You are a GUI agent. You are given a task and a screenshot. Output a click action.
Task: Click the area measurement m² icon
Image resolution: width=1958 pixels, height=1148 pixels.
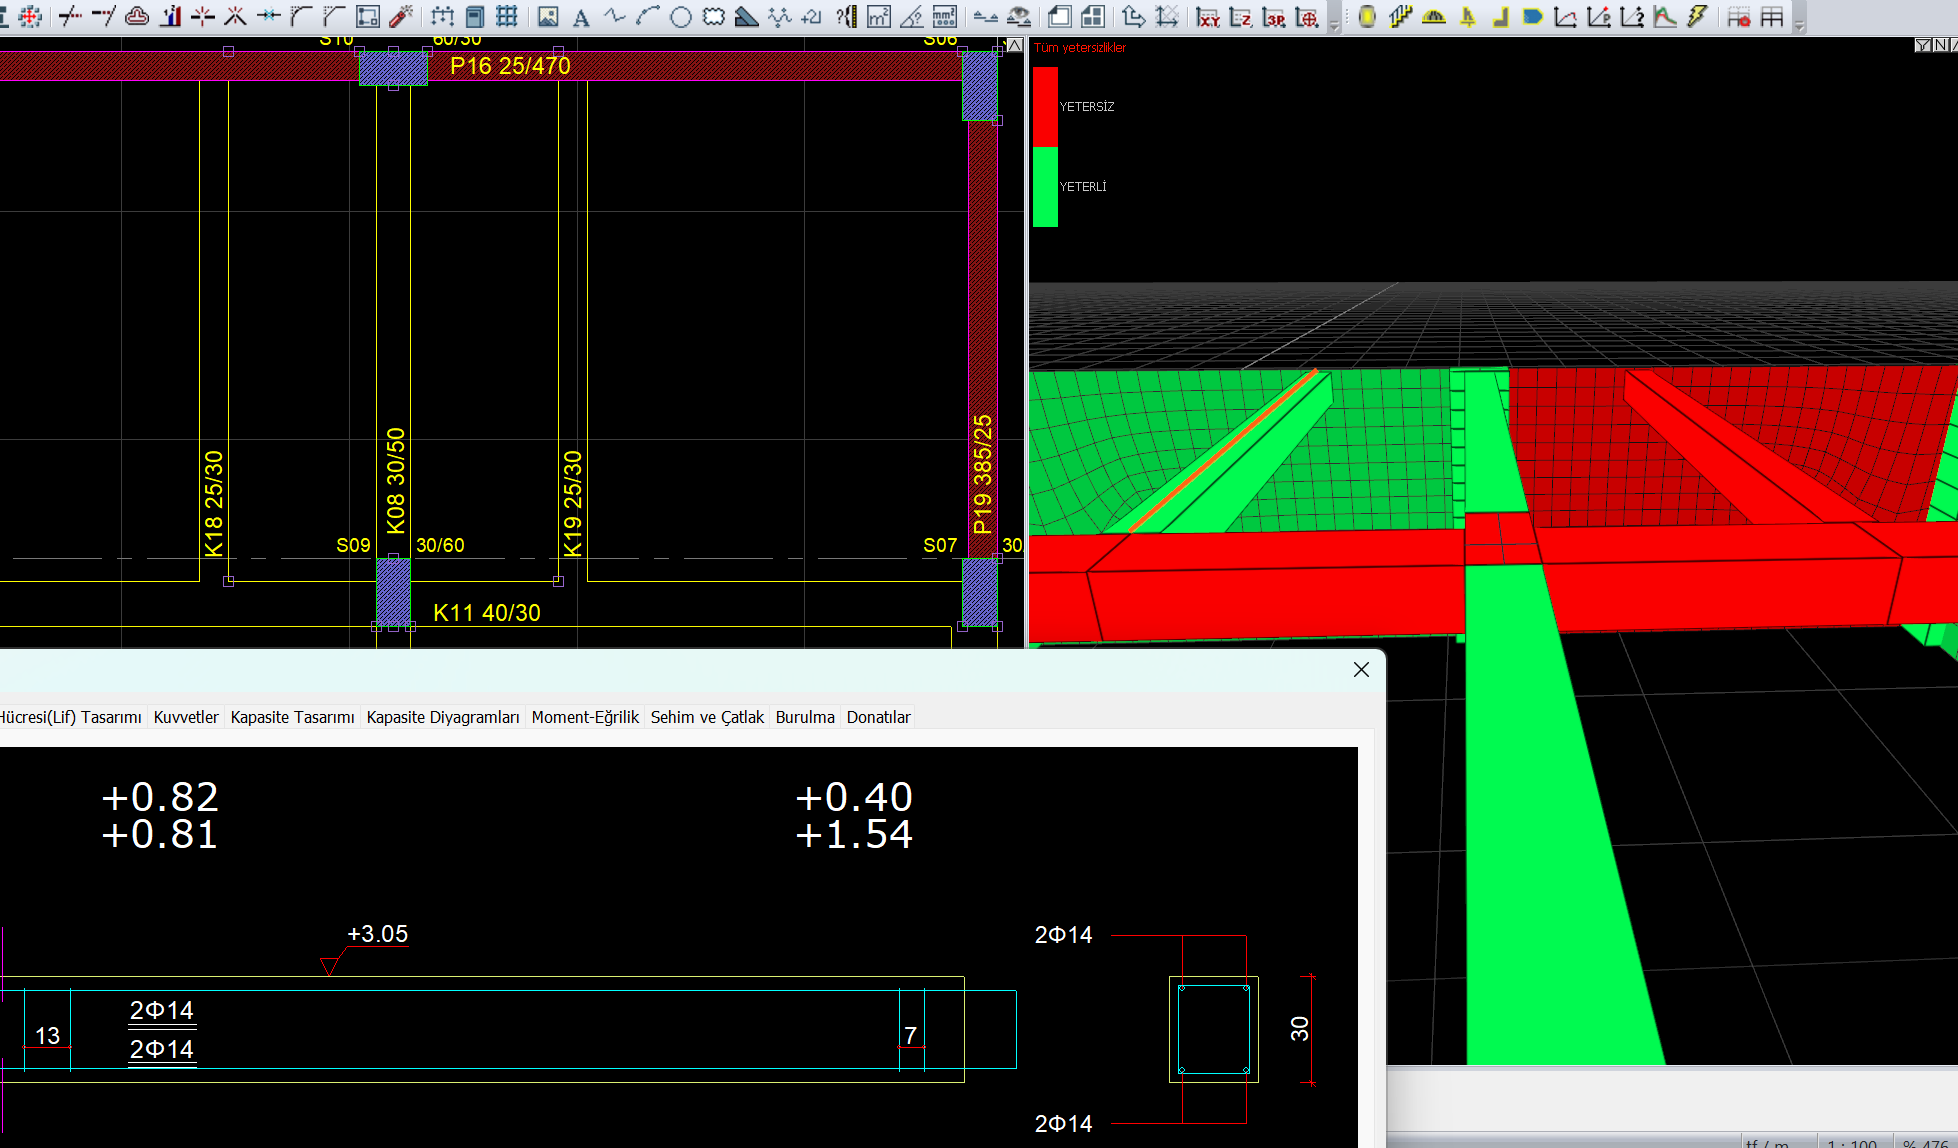[x=879, y=17]
